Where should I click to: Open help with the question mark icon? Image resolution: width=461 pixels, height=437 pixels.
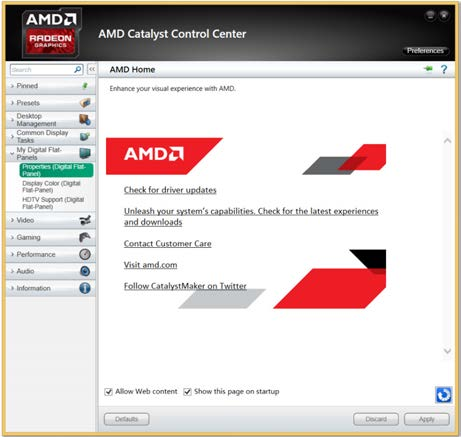pos(444,69)
